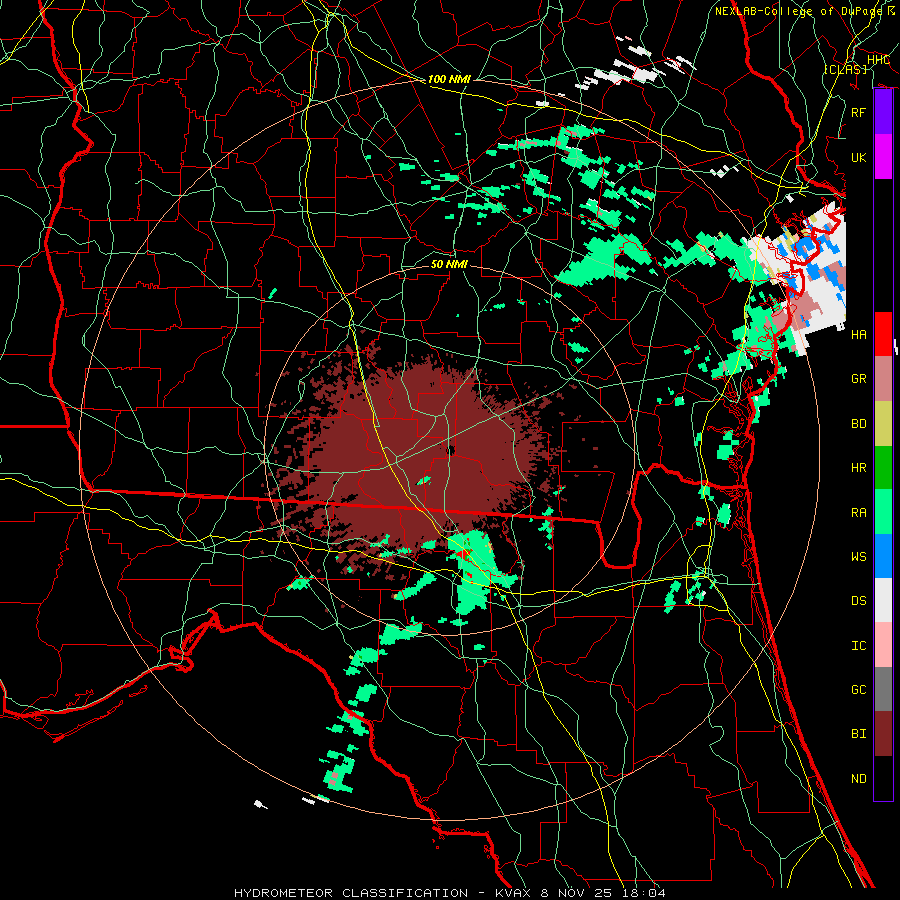The height and width of the screenshot is (900, 900).
Task: Click the 100 NMI range ring label
Action: [x=449, y=79]
